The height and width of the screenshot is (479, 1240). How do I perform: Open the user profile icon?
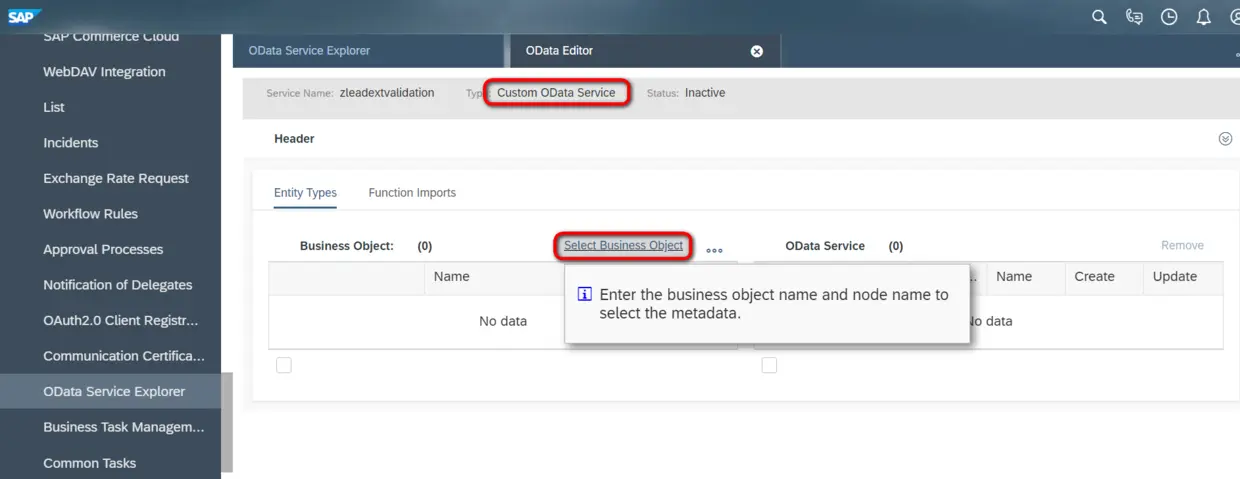1235,17
